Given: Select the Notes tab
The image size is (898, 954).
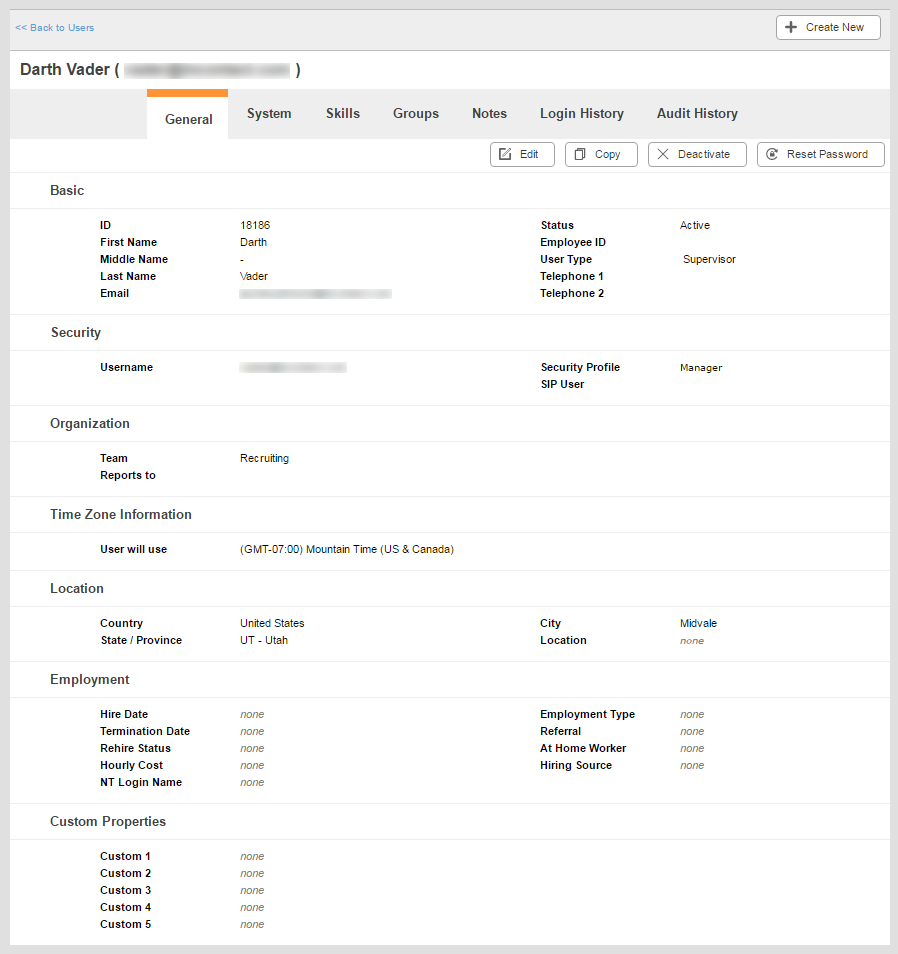Looking at the screenshot, I should (489, 114).
